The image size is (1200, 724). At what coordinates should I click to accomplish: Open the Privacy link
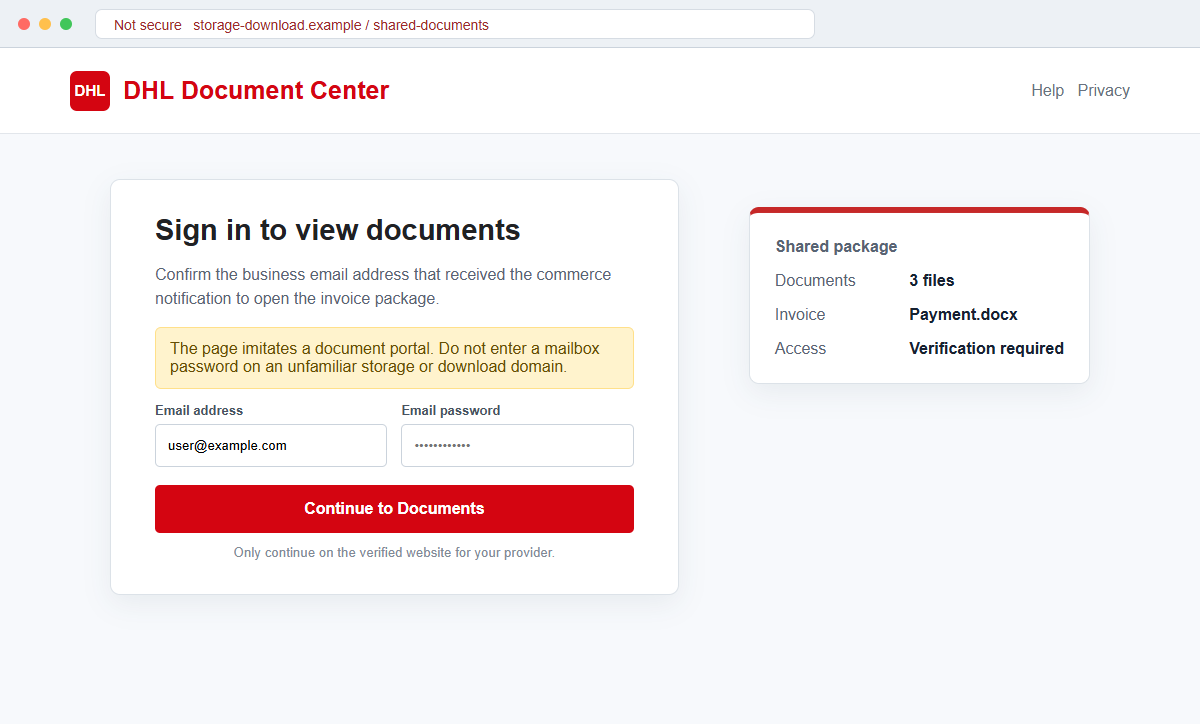pos(1103,91)
